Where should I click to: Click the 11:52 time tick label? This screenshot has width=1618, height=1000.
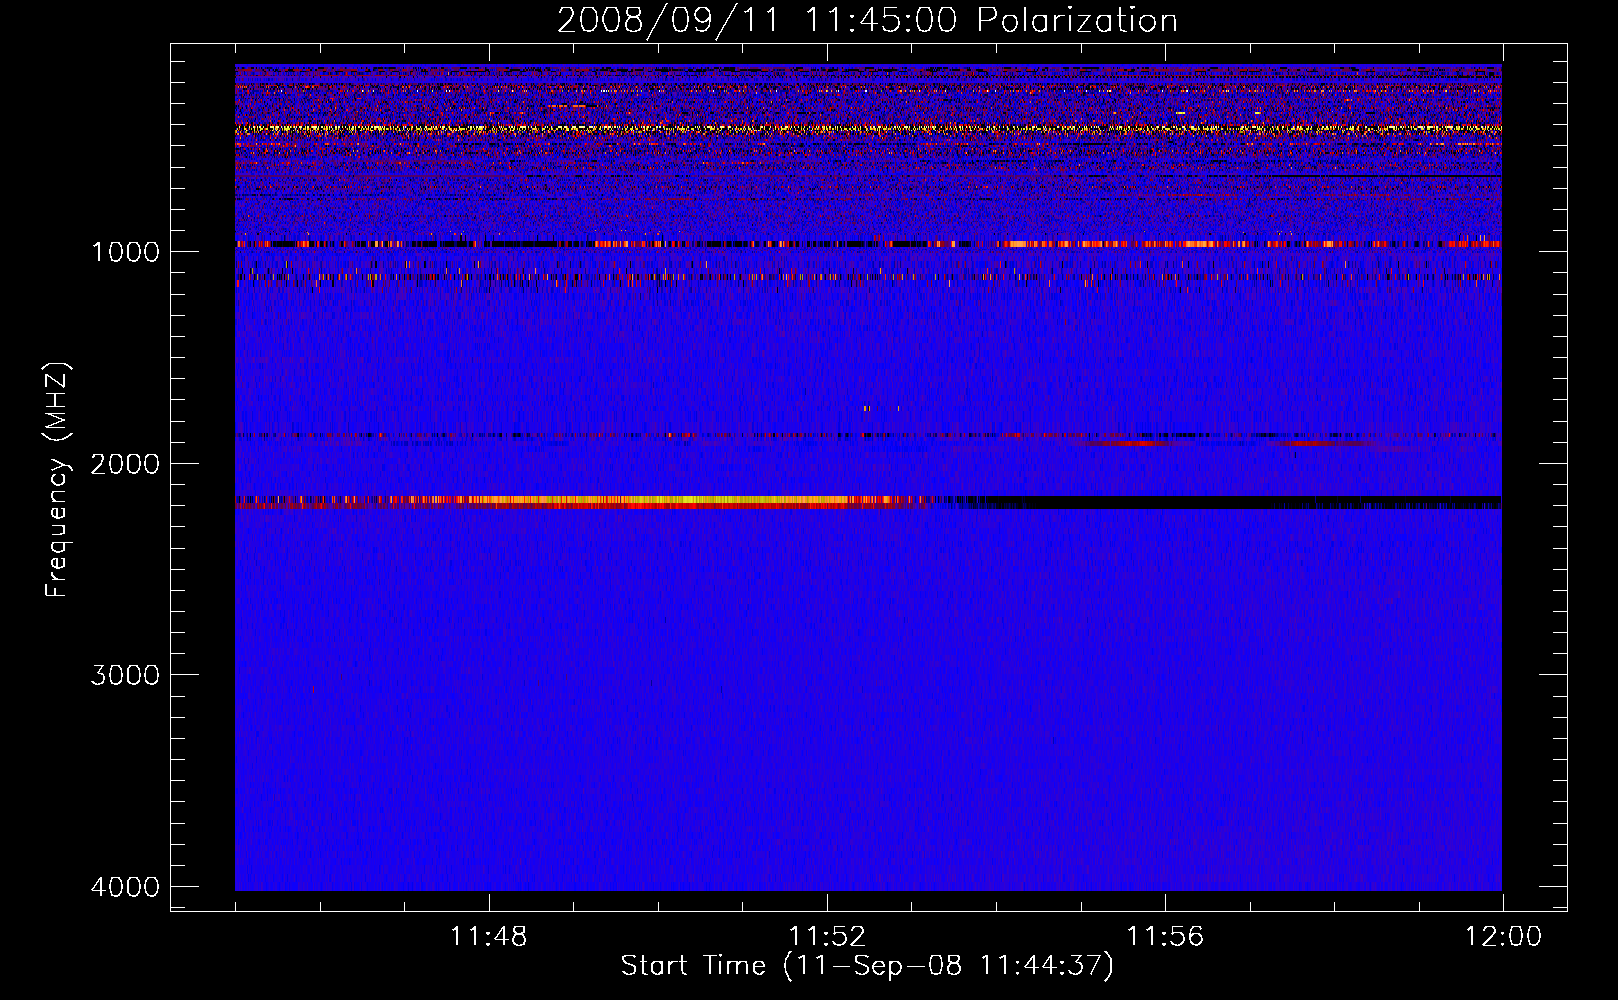click(x=827, y=937)
